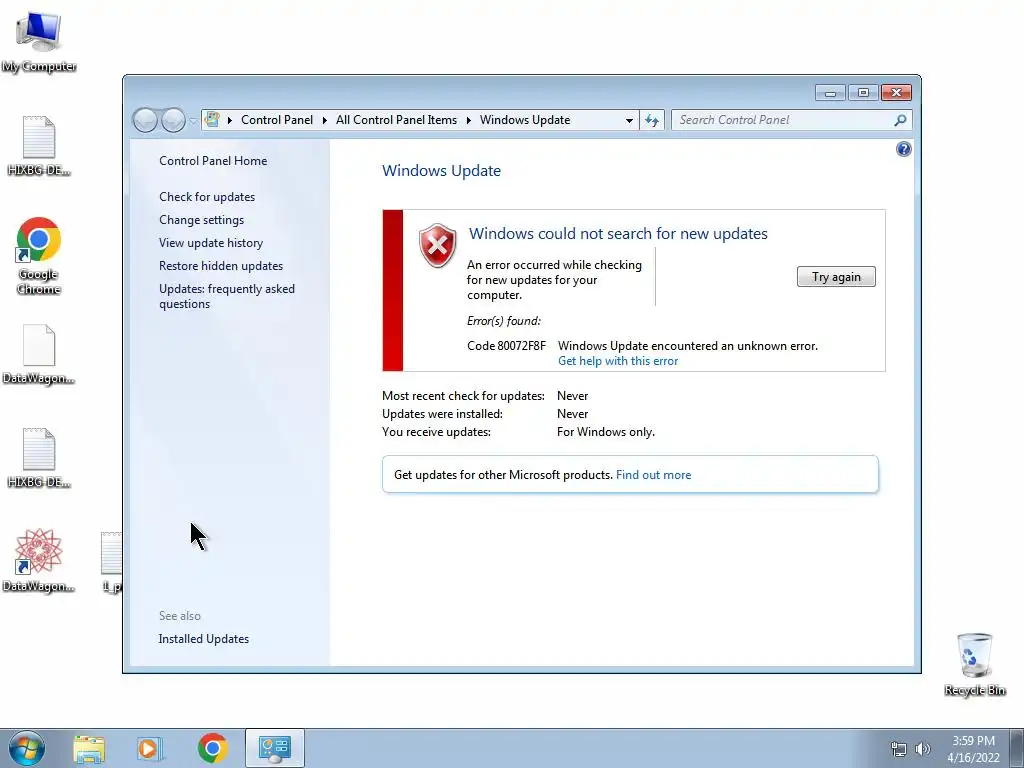The height and width of the screenshot is (768, 1024).
Task: Go back with the Back arrow button
Action: pyautogui.click(x=145, y=120)
